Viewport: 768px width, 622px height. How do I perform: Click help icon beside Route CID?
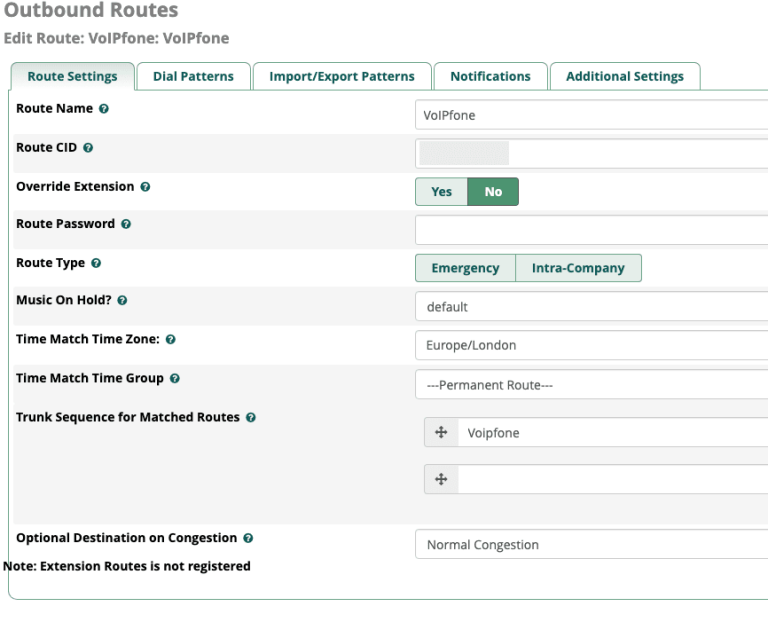(x=88, y=148)
